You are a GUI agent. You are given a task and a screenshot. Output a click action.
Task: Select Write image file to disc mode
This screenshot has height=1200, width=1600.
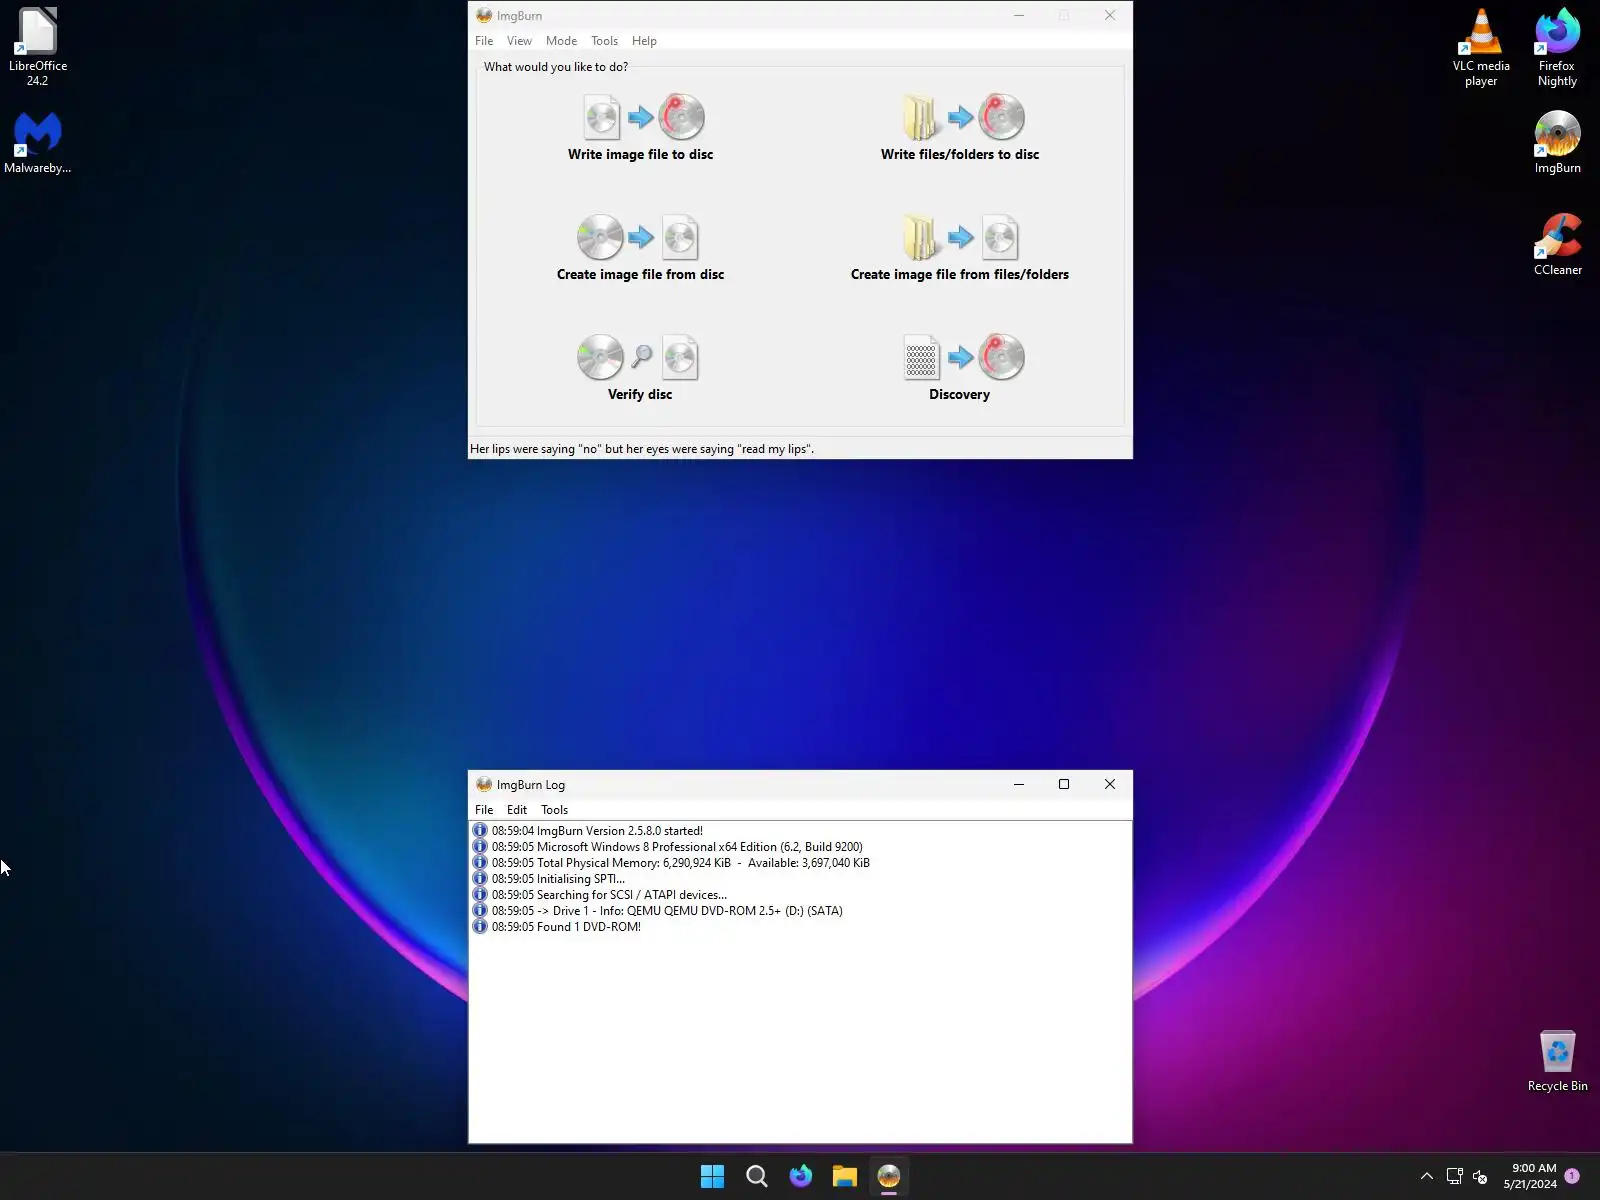click(641, 128)
